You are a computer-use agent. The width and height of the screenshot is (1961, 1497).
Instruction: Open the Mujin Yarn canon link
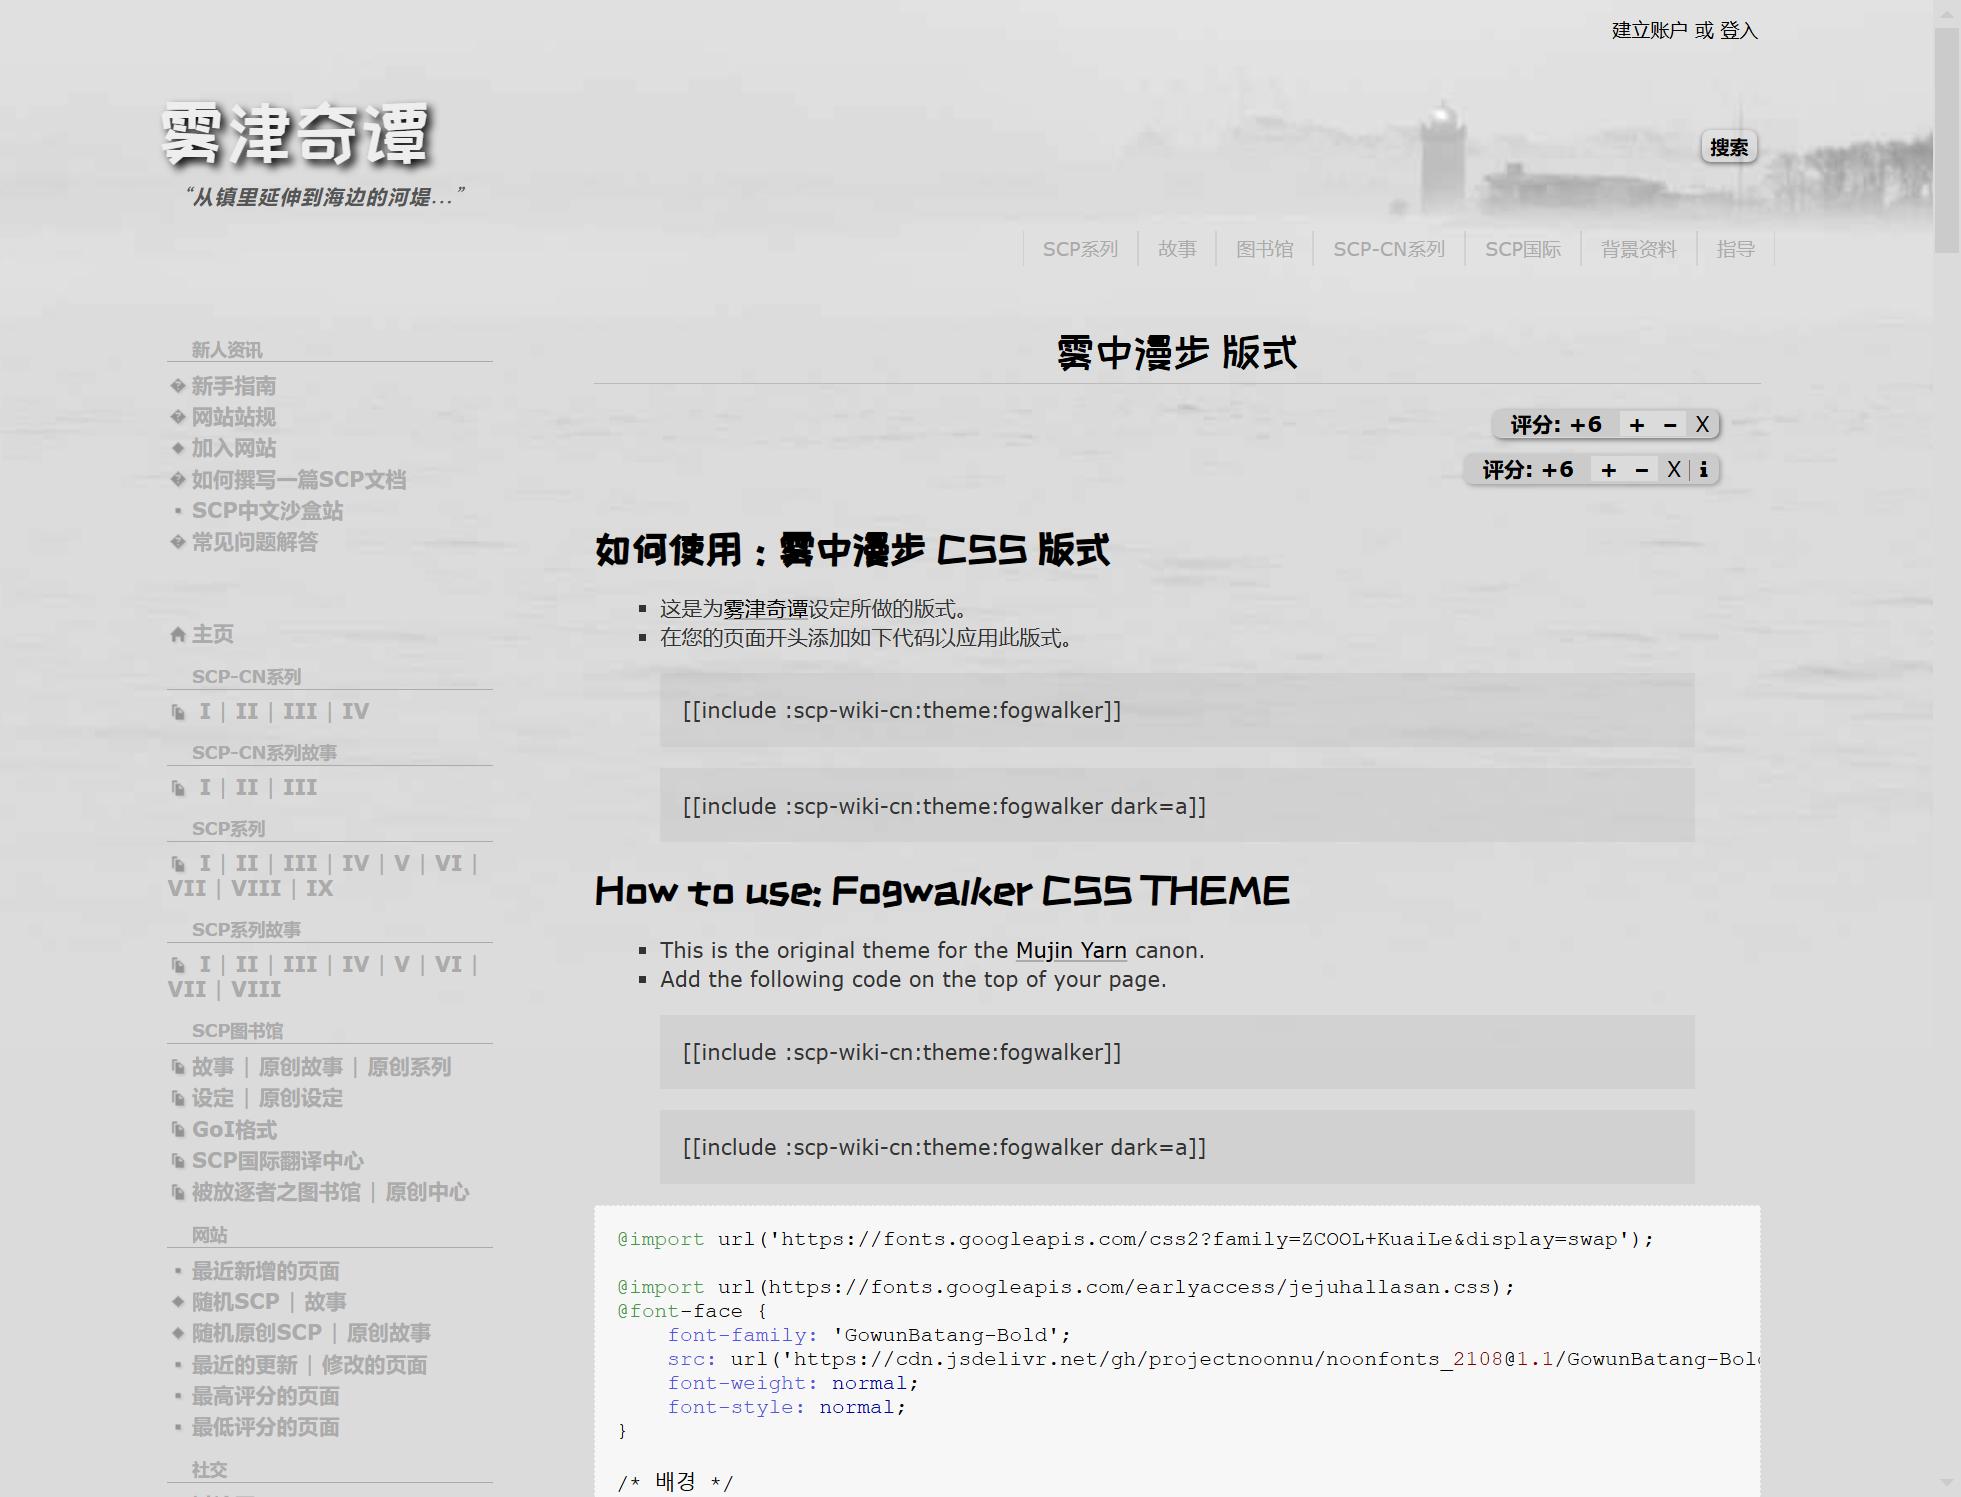tap(1070, 950)
